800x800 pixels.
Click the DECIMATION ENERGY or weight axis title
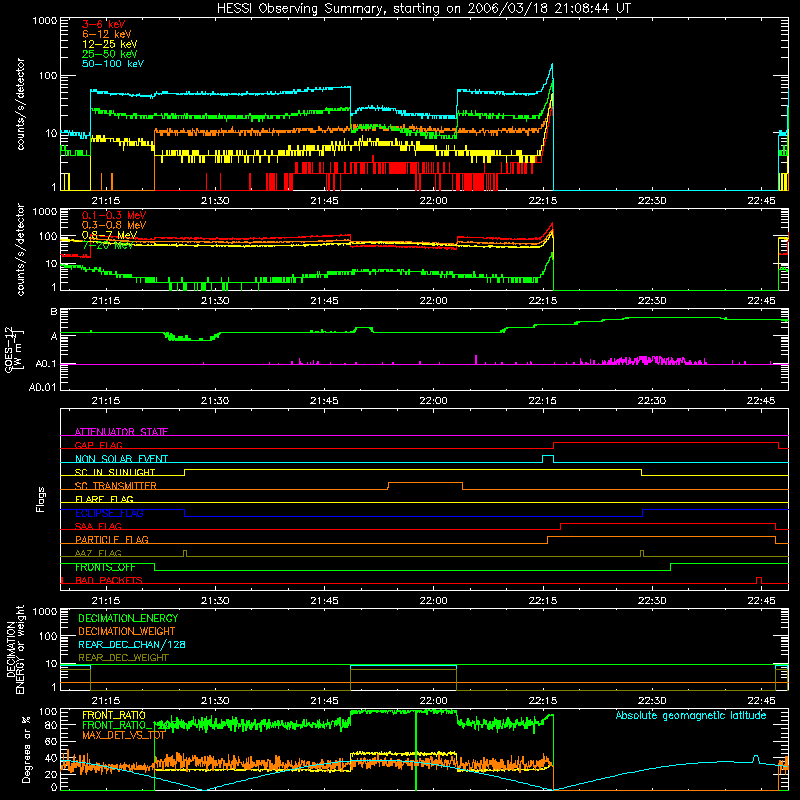coord(15,649)
